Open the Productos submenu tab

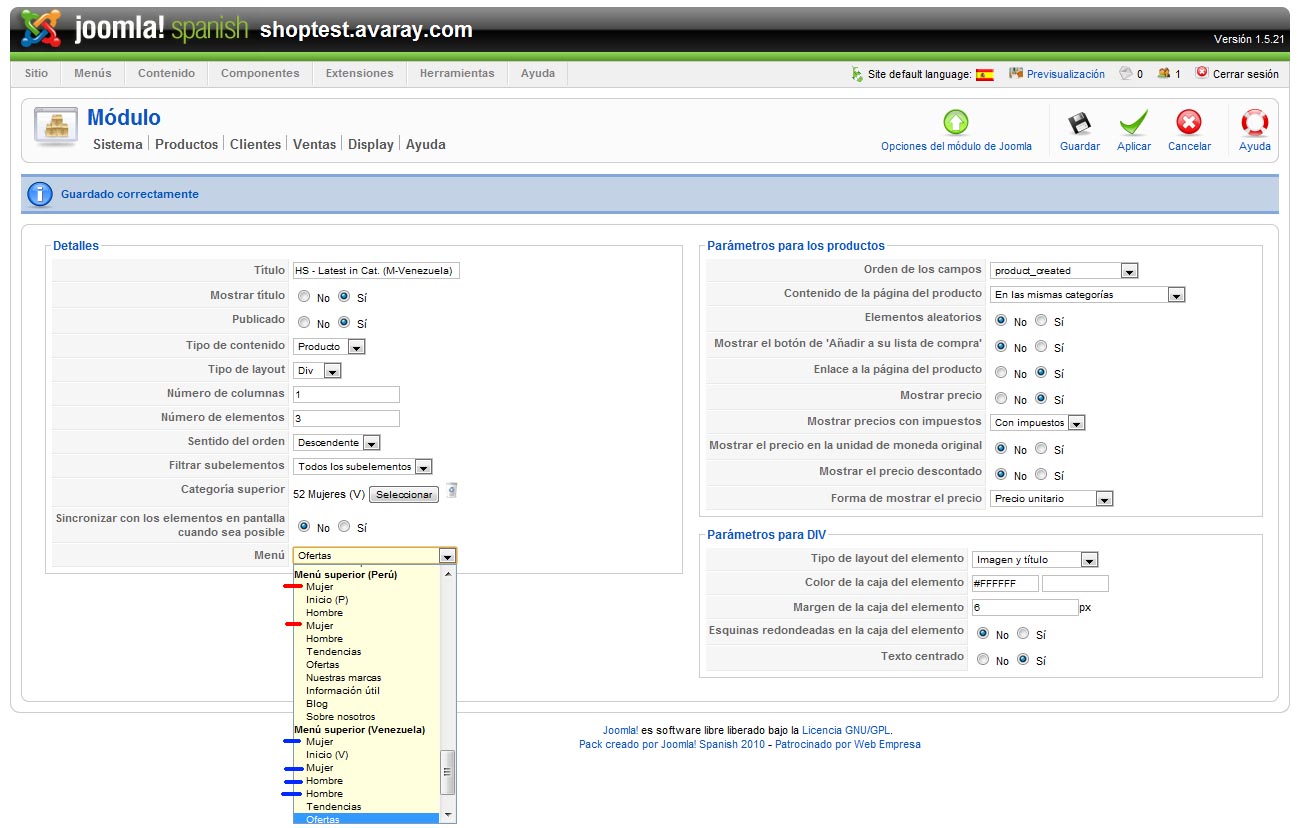[x=186, y=144]
